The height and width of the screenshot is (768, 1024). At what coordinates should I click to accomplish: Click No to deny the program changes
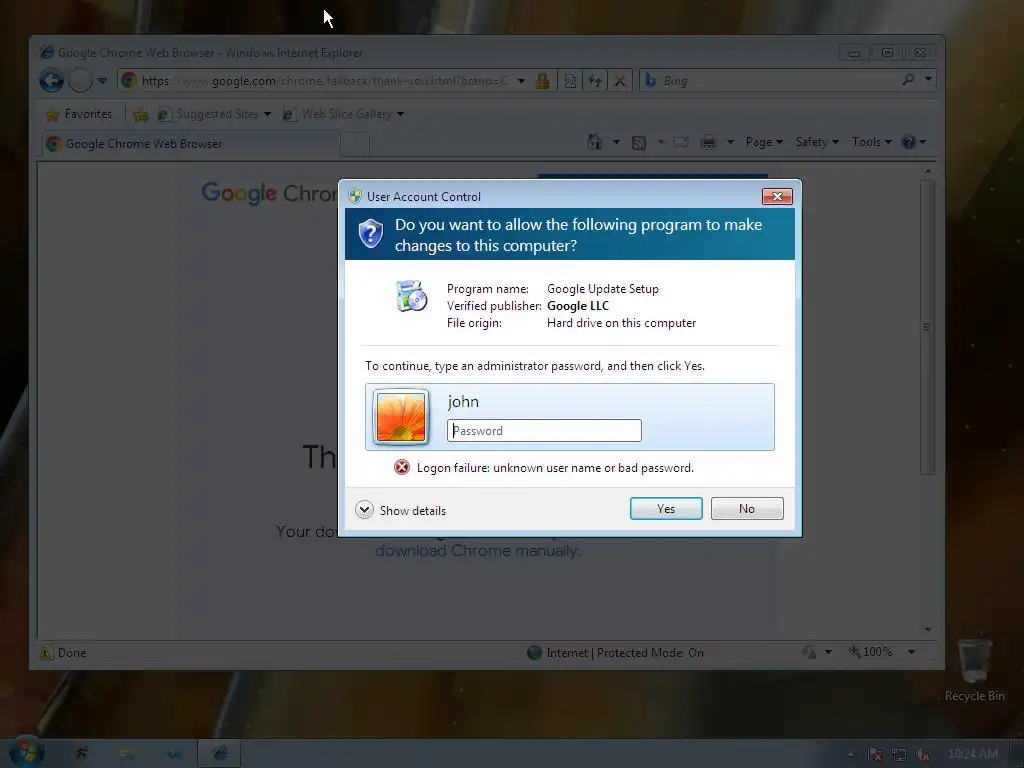point(747,509)
